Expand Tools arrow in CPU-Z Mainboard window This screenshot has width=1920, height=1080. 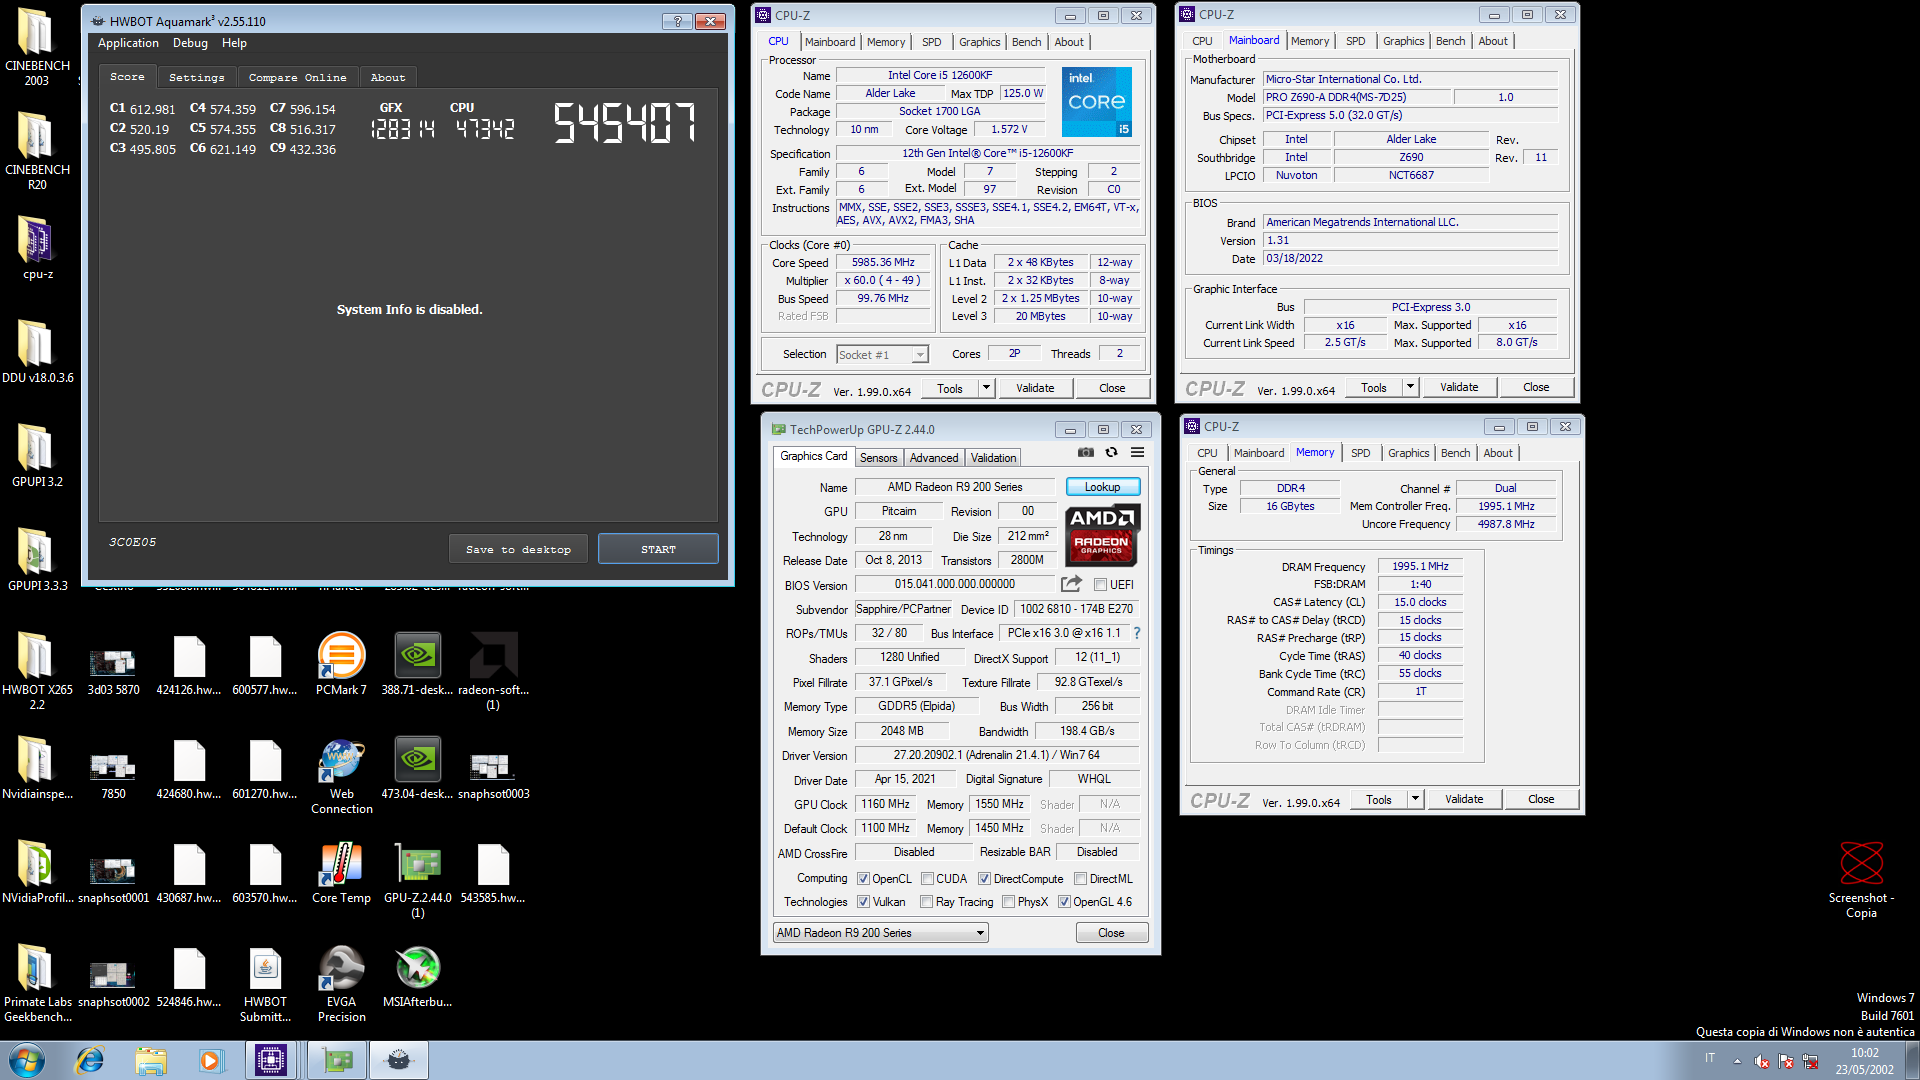coord(1410,387)
